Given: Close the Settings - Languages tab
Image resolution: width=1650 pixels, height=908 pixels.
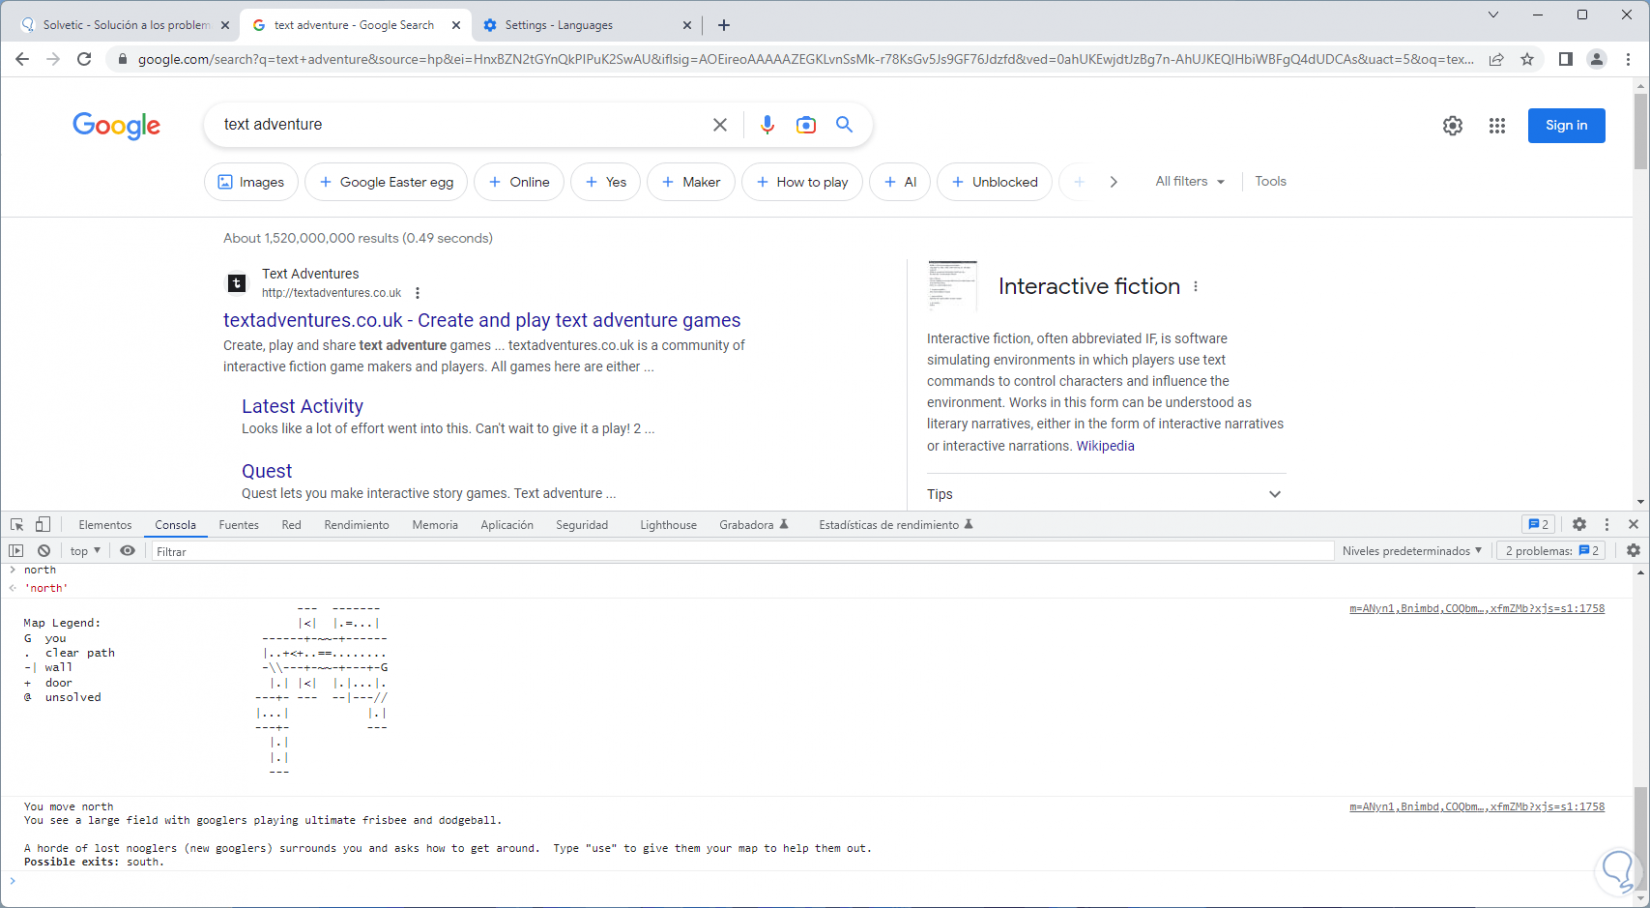Looking at the screenshot, I should coord(687,25).
